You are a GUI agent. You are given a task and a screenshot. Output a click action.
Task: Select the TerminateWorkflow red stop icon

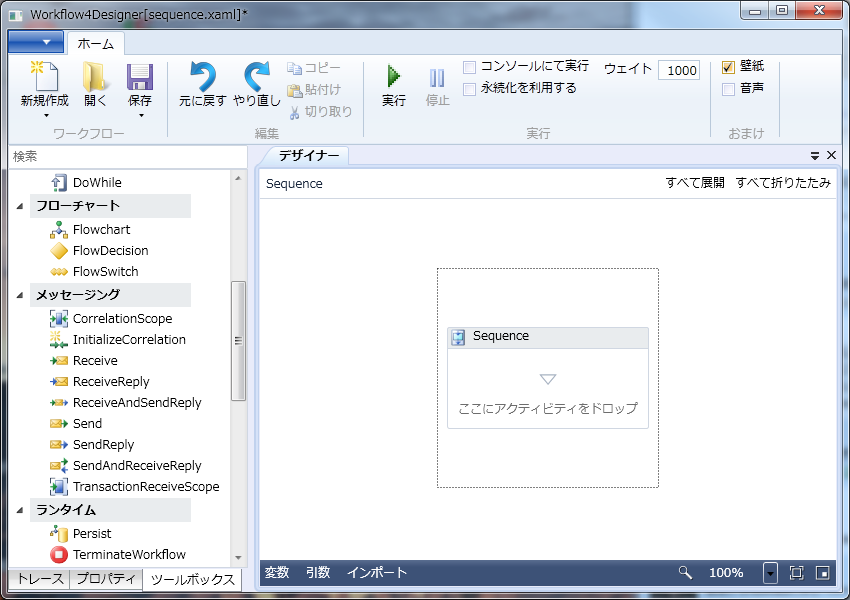(59, 554)
